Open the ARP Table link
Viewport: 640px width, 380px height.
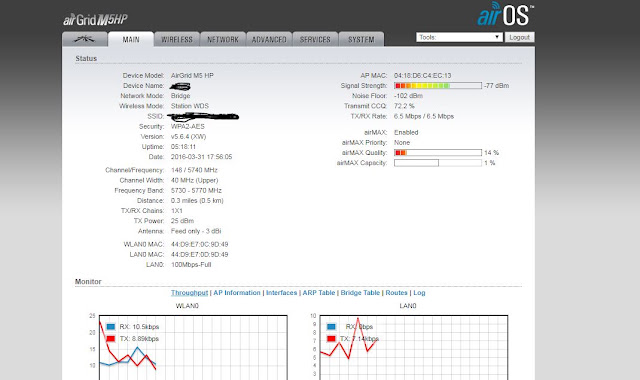click(x=319, y=293)
